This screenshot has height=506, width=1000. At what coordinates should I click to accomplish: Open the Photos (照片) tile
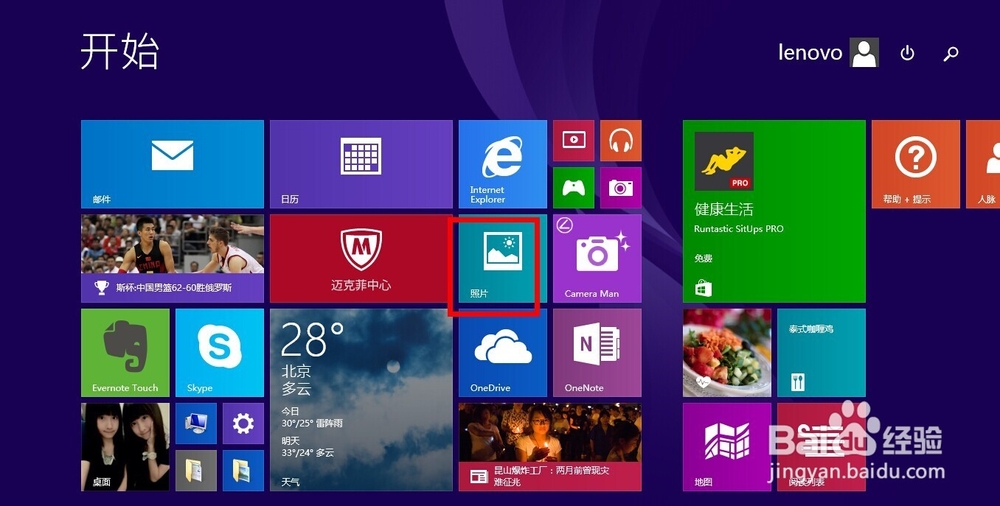tap(503, 258)
